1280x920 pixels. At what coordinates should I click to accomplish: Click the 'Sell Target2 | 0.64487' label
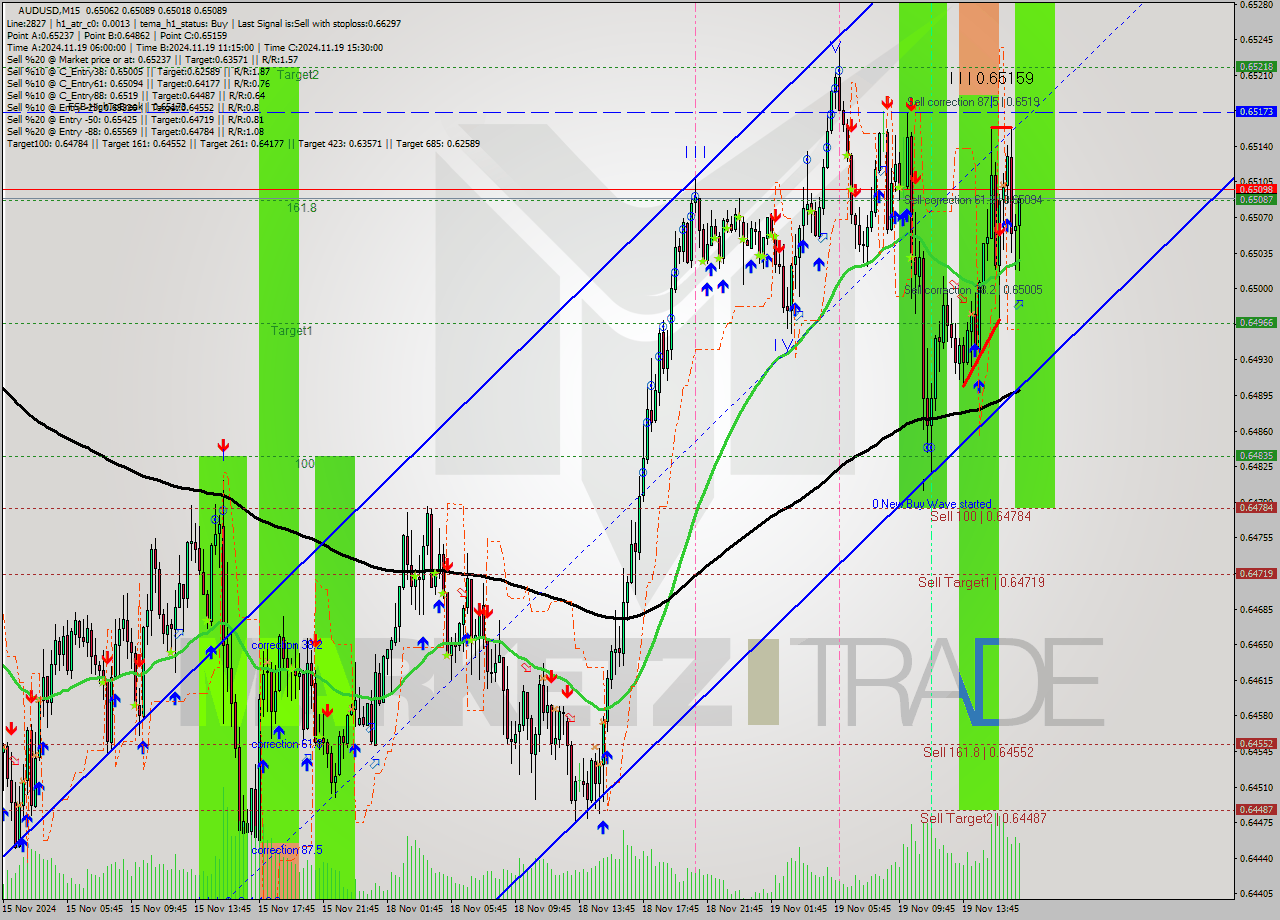pos(983,818)
